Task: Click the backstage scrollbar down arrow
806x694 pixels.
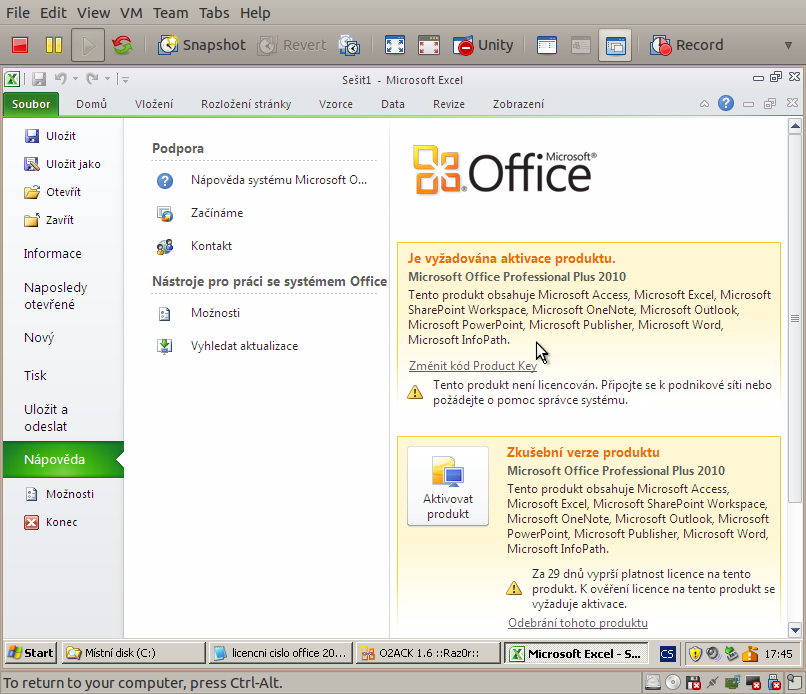Action: coord(795,630)
